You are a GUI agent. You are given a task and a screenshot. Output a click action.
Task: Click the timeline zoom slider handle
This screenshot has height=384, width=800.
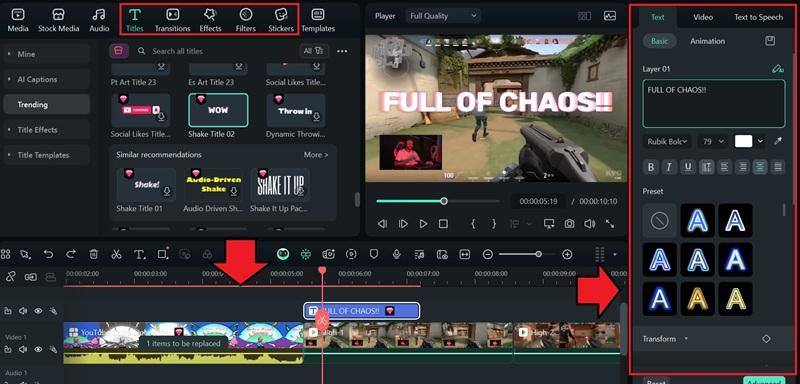click(x=538, y=254)
